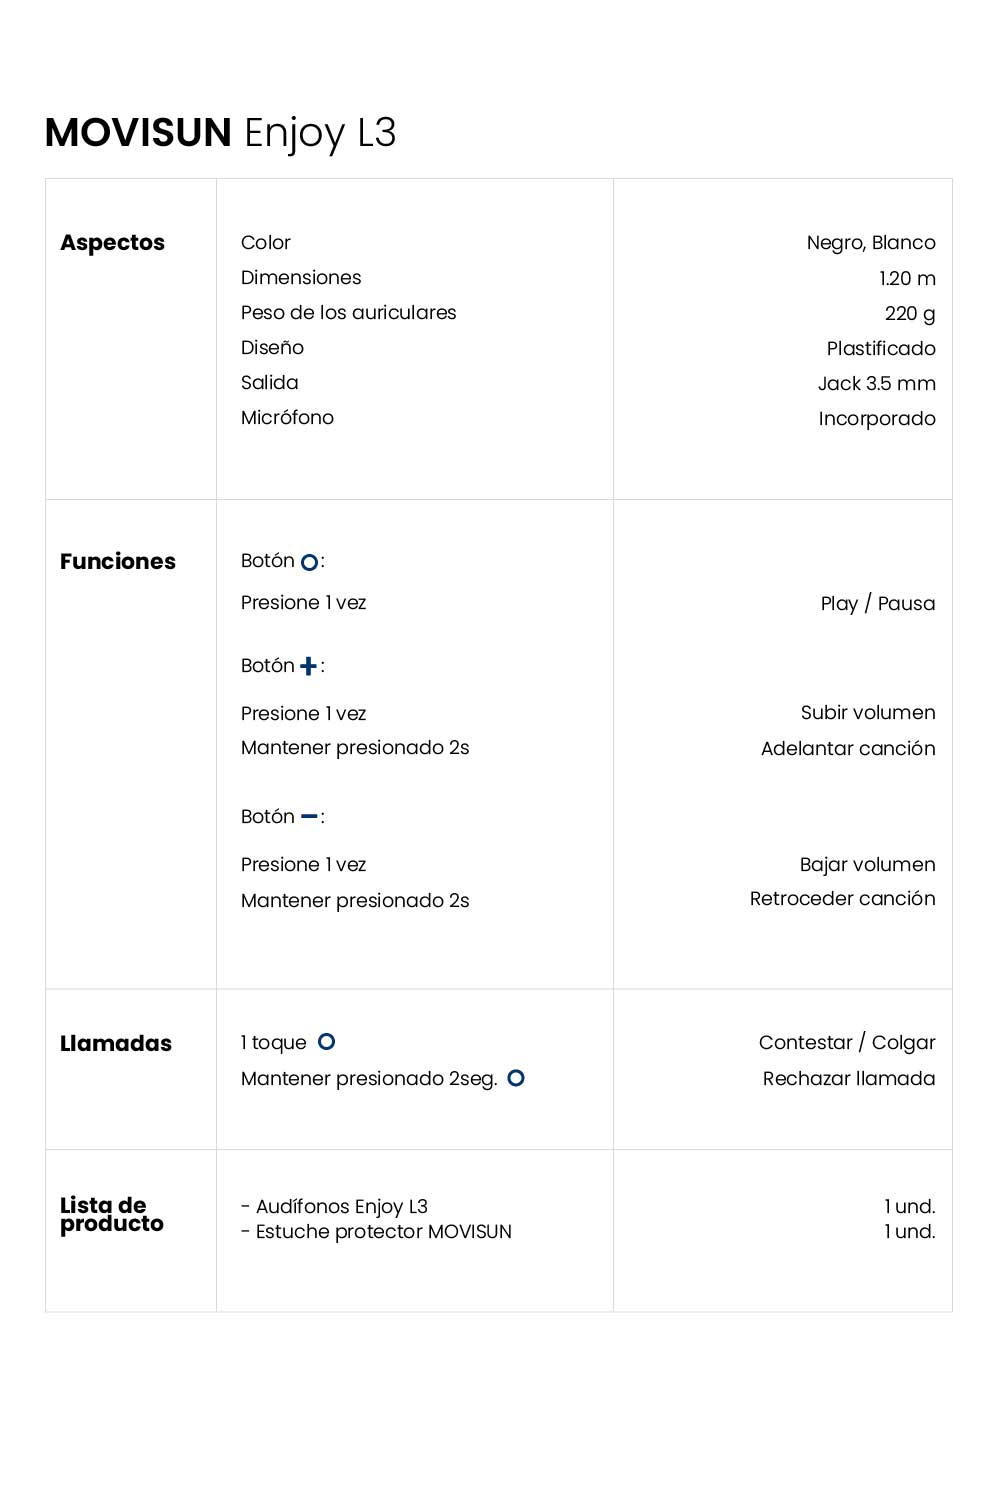
Task: Click the Play / Pausa text
Action: 878,604
